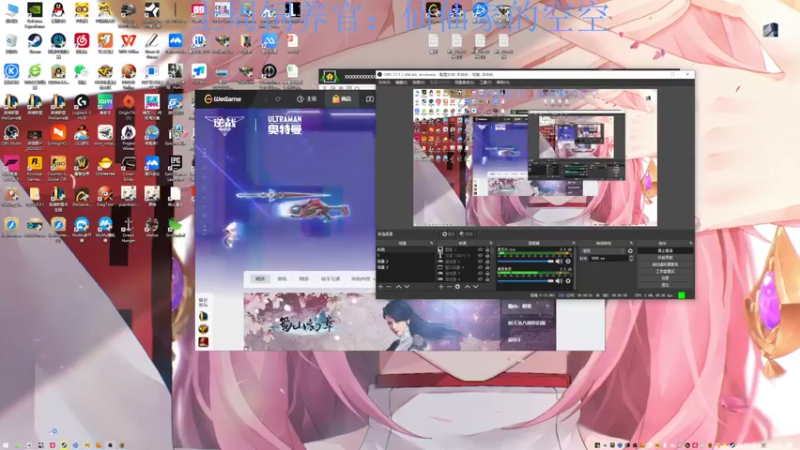Open source properties gear below the sources list
Screen dimensions: 800x450
point(457,287)
